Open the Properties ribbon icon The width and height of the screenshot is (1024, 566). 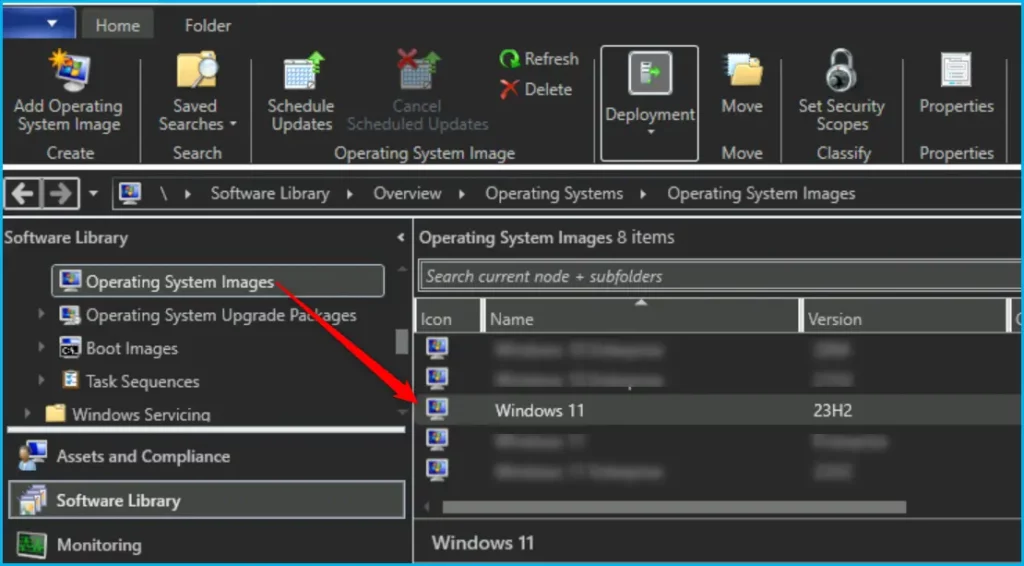pyautogui.click(x=956, y=71)
